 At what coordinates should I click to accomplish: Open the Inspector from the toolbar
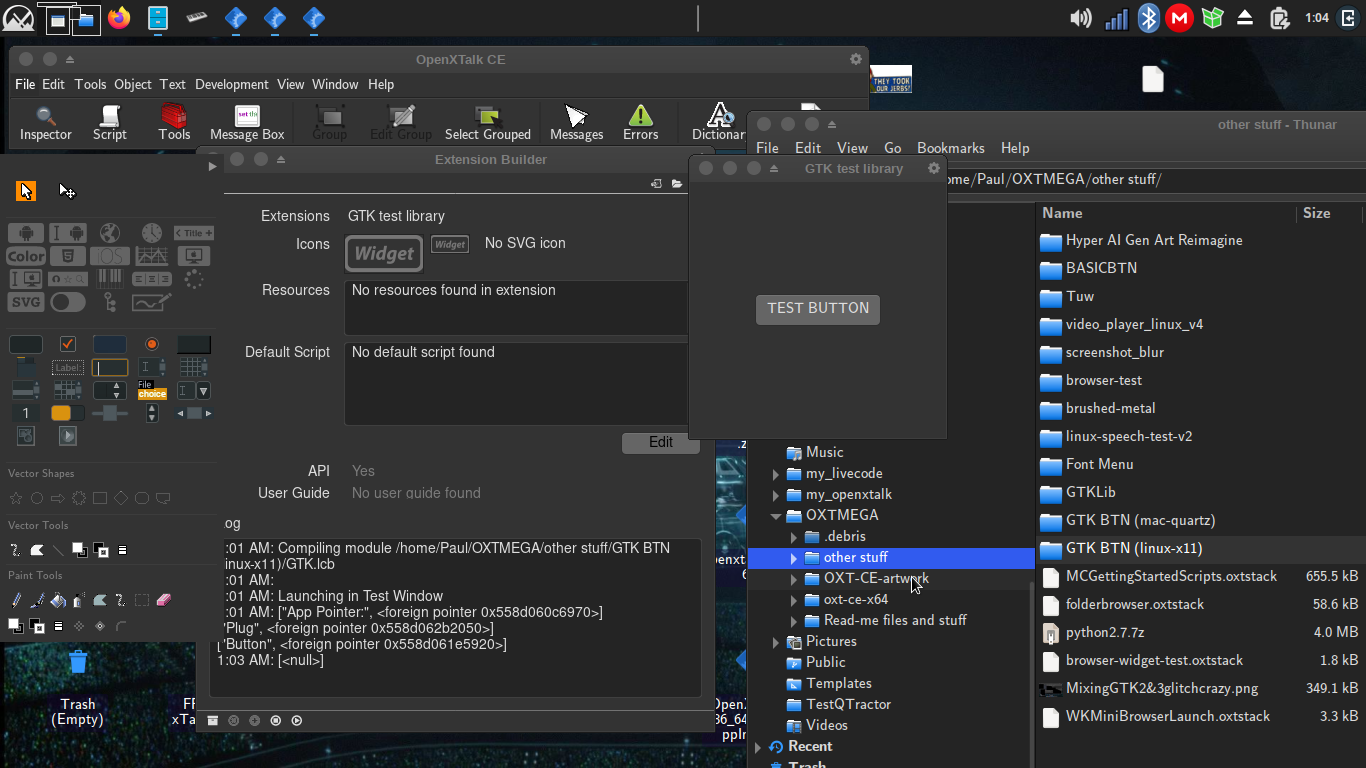click(46, 123)
